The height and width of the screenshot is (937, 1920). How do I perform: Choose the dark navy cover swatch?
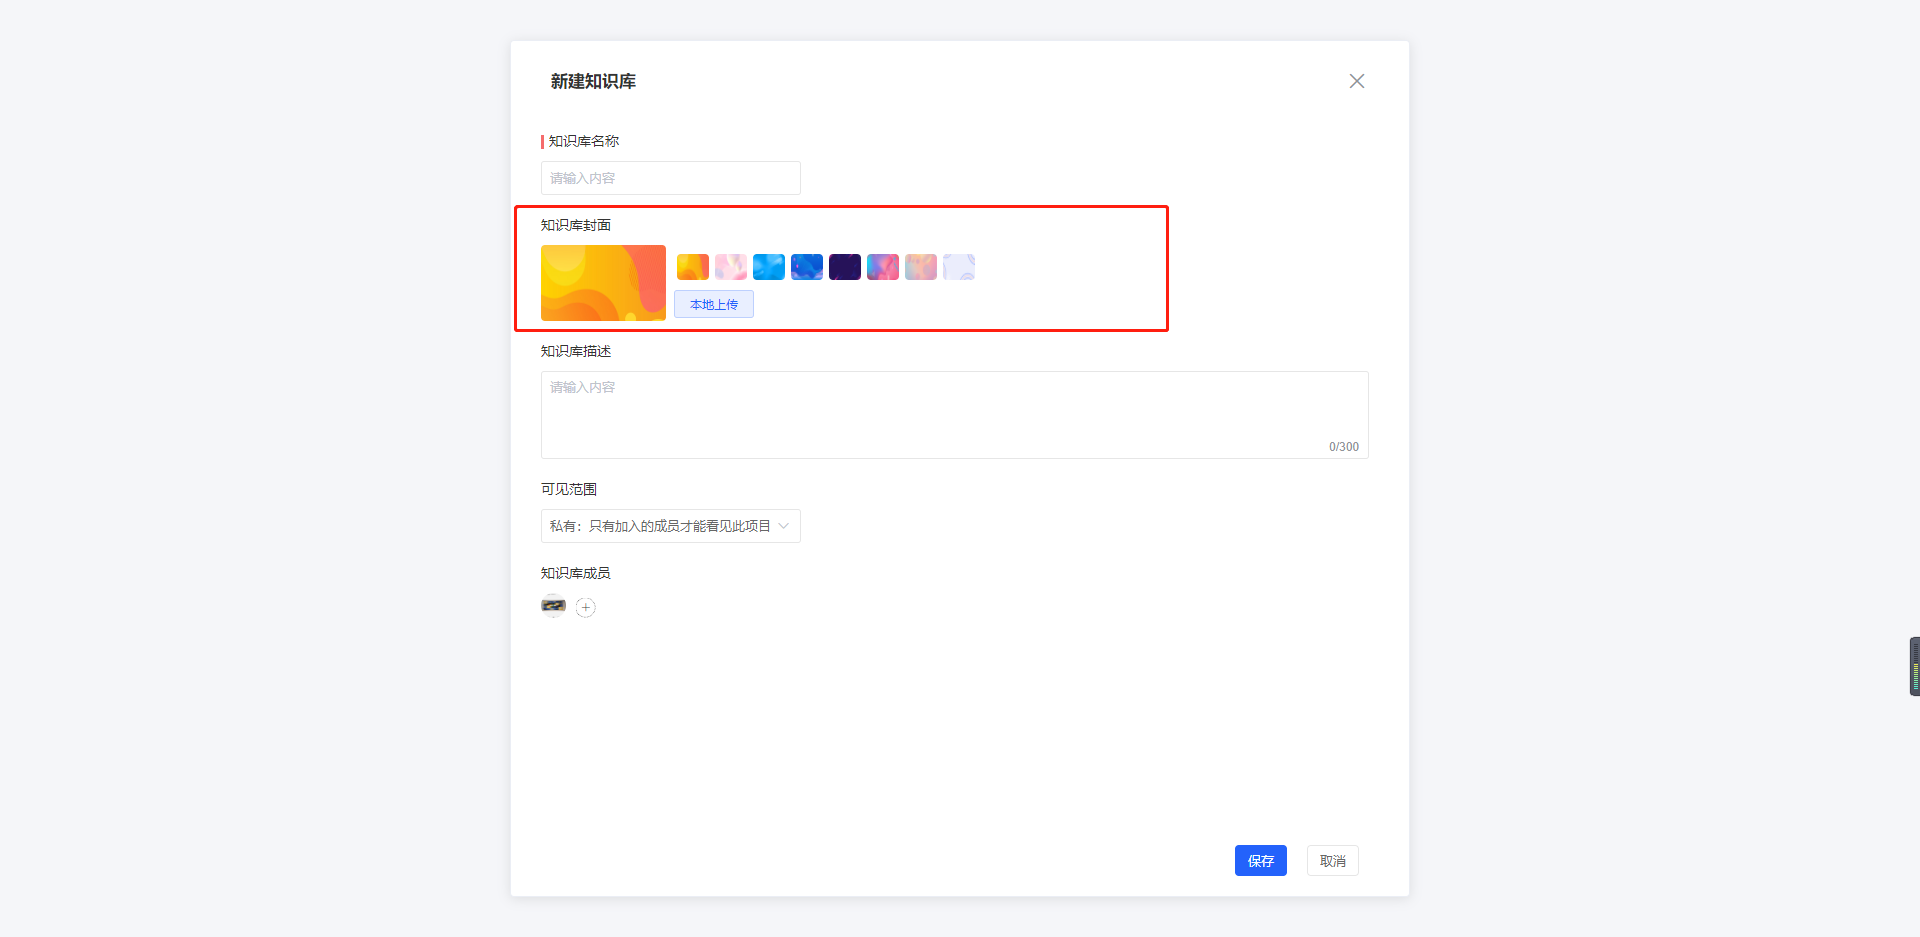pyautogui.click(x=844, y=267)
